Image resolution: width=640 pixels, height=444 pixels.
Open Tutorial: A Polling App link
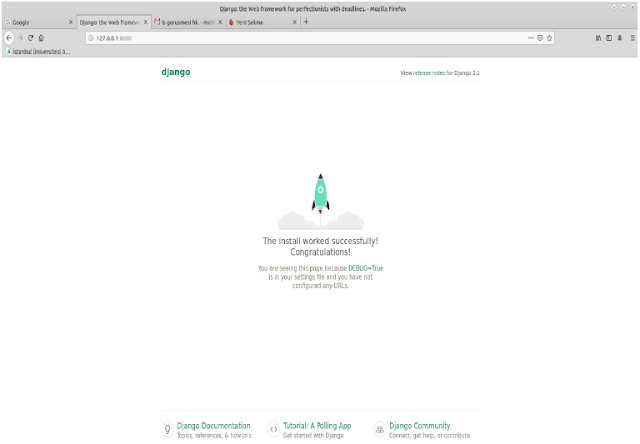pyautogui.click(x=317, y=426)
